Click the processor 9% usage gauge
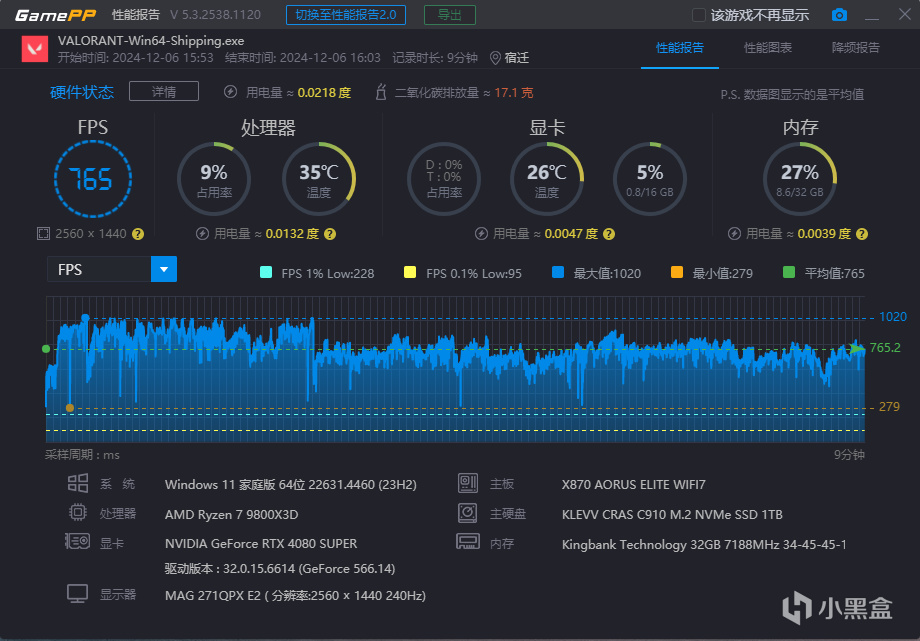The image size is (920, 641). coord(214,179)
